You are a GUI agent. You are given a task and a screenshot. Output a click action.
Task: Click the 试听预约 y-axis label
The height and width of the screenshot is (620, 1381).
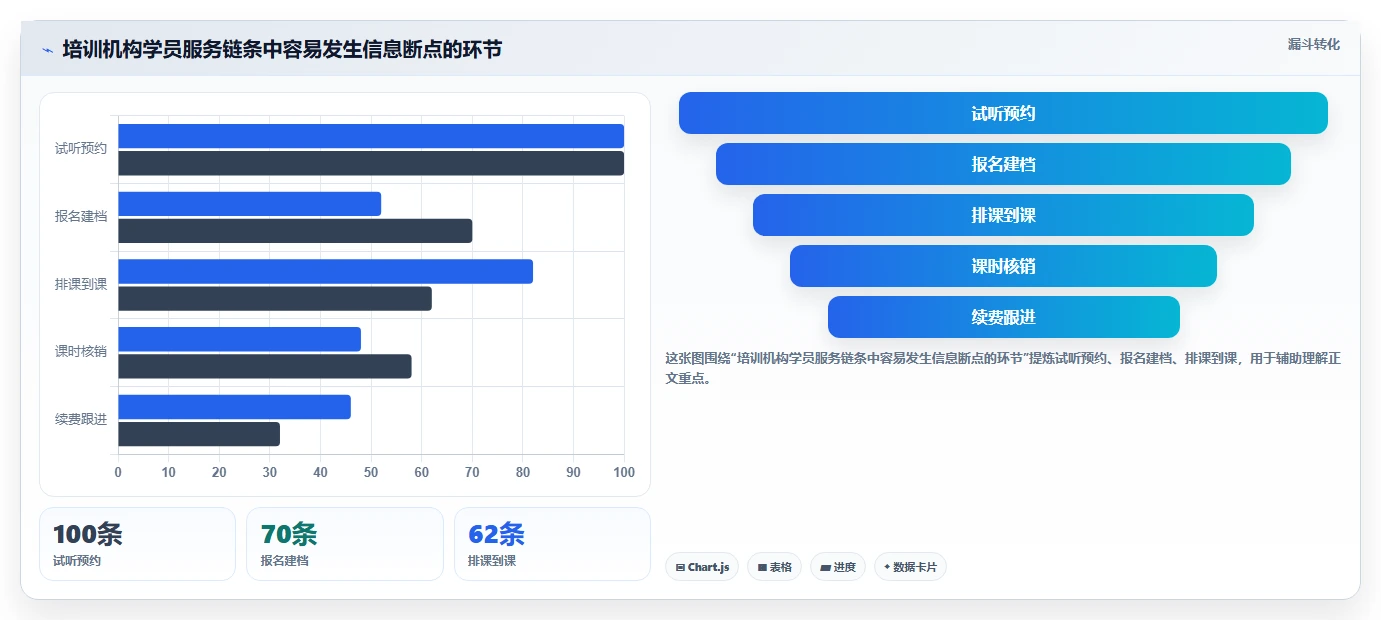point(81,149)
